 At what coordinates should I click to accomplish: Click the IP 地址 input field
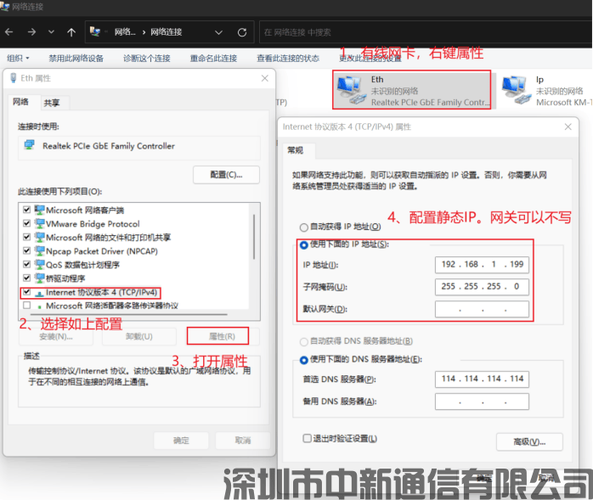click(x=482, y=264)
